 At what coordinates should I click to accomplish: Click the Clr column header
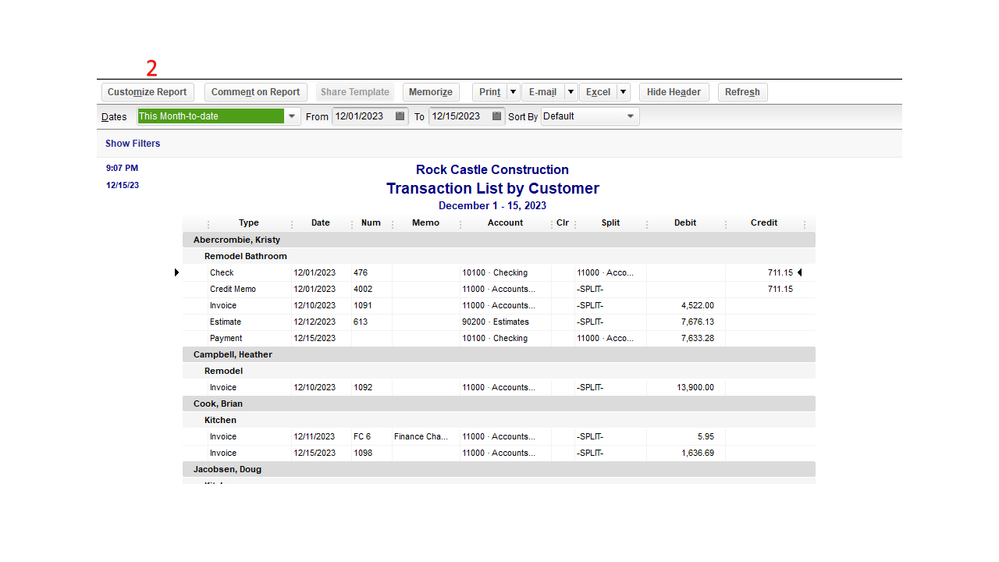pos(563,223)
